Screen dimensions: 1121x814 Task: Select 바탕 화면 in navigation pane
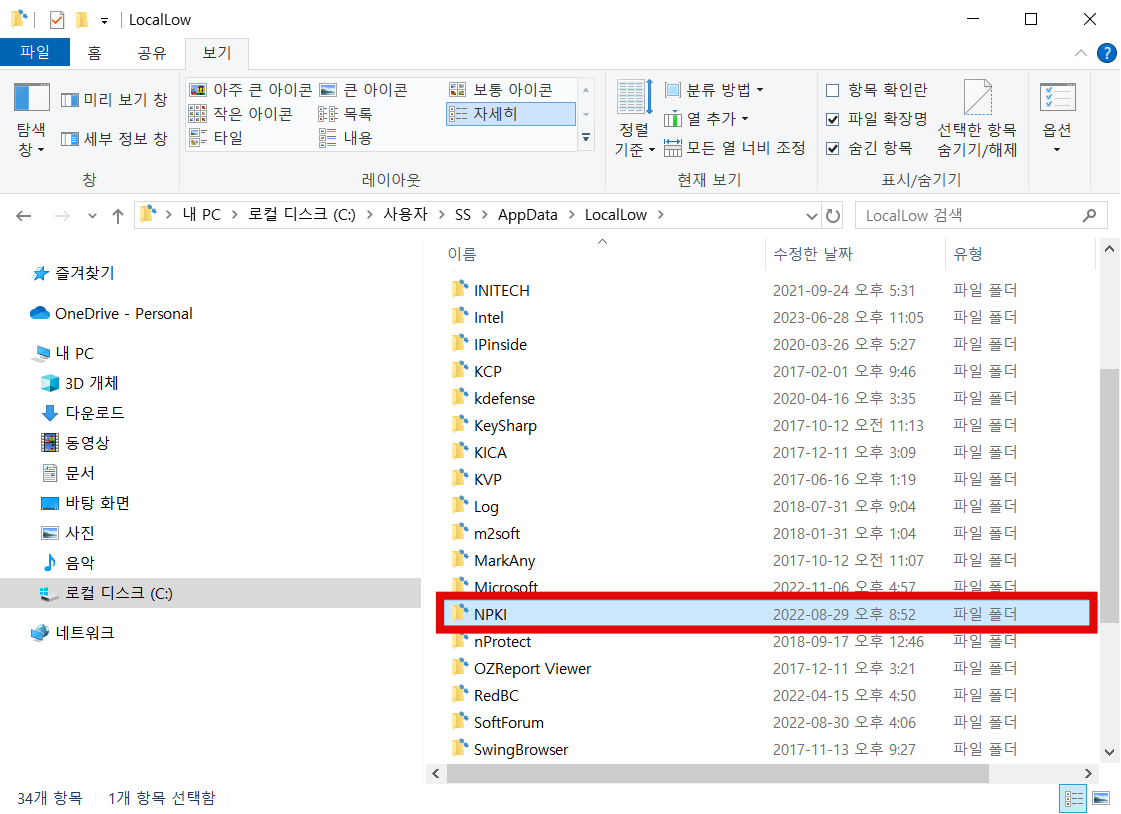point(86,503)
